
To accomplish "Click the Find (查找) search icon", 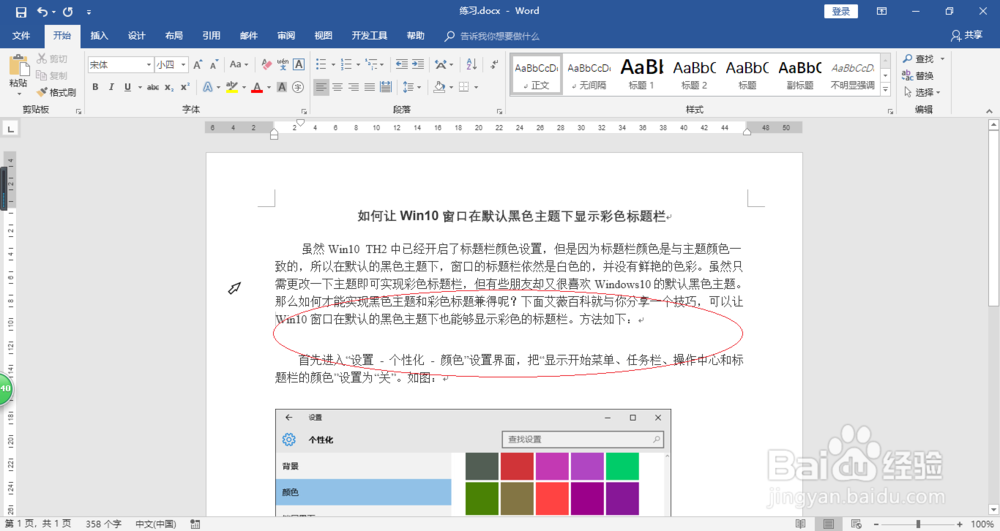I will [918, 59].
